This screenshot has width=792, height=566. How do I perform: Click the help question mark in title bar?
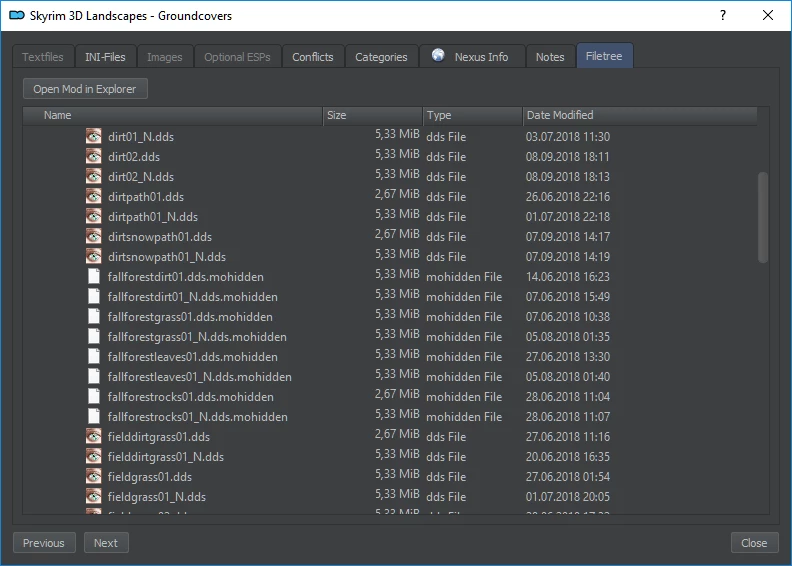723,15
